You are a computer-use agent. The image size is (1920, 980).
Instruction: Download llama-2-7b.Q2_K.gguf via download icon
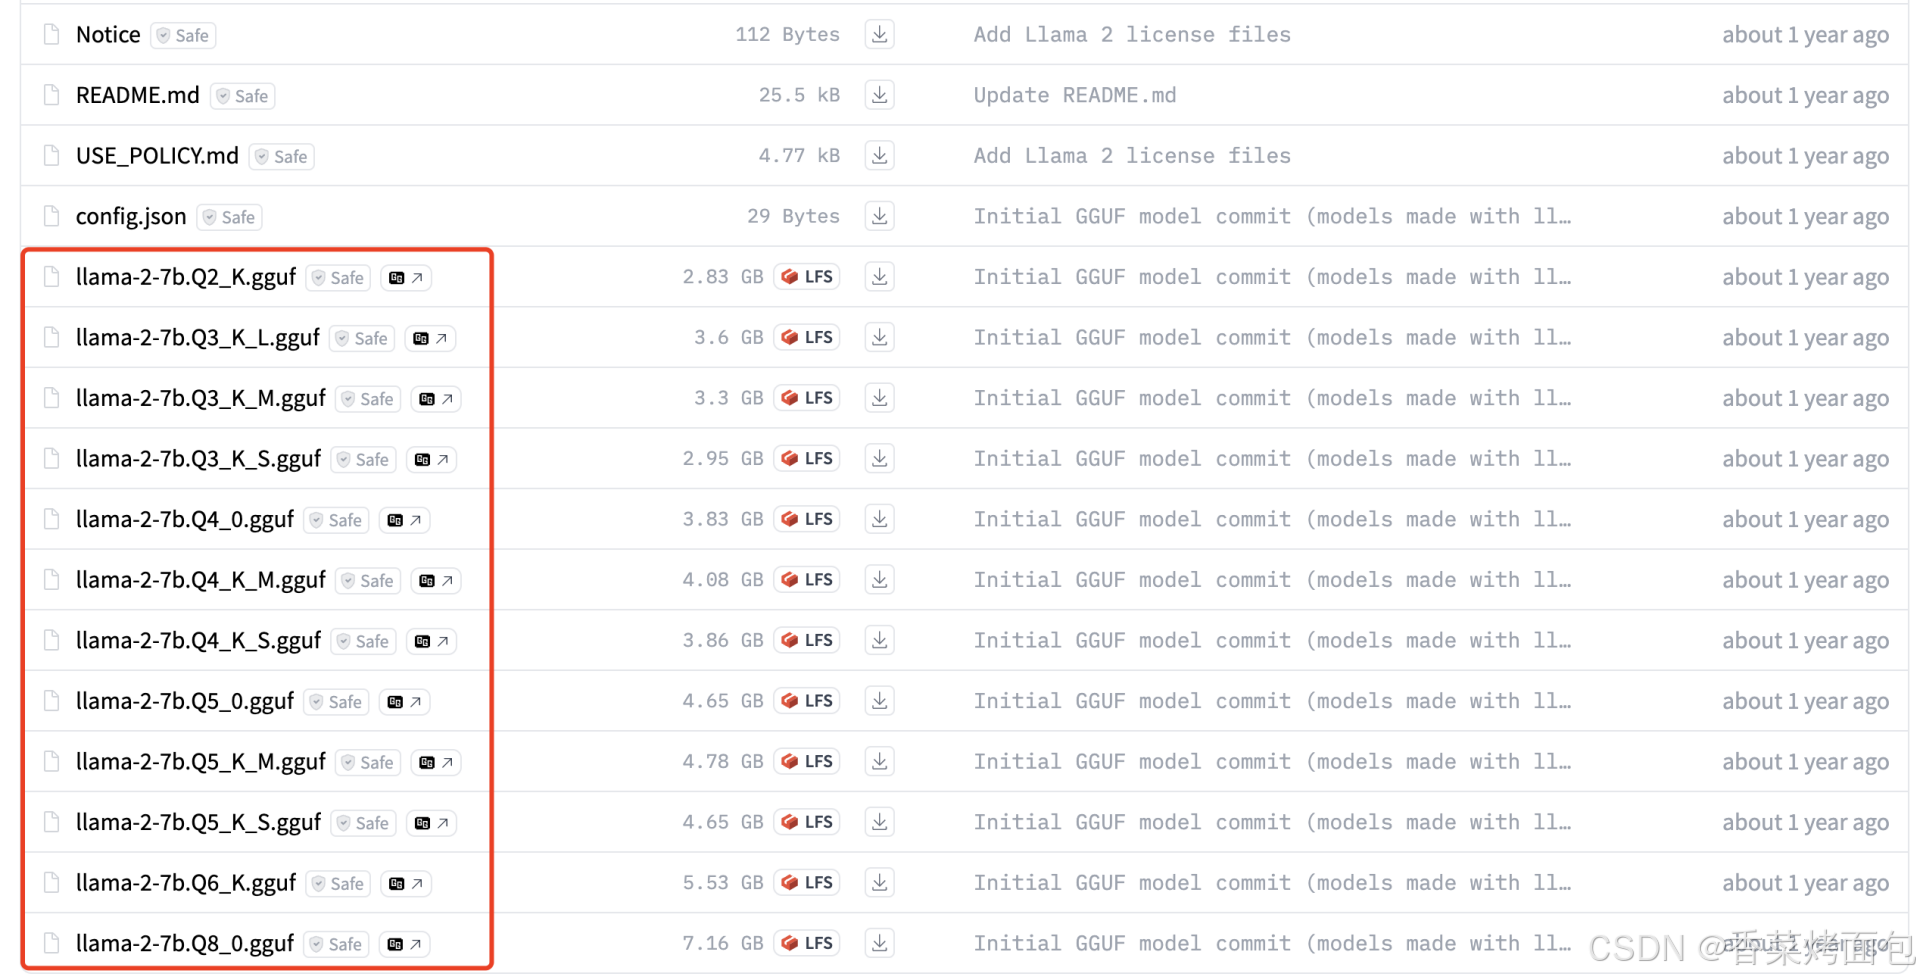[x=879, y=277]
